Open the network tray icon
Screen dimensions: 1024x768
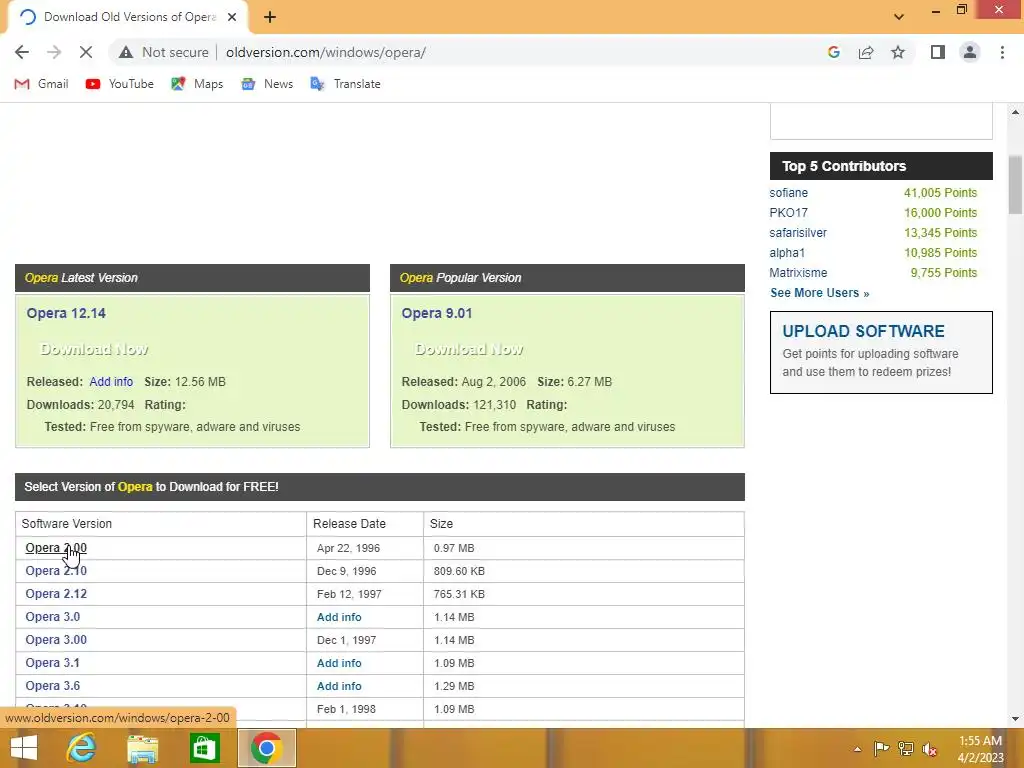906,749
